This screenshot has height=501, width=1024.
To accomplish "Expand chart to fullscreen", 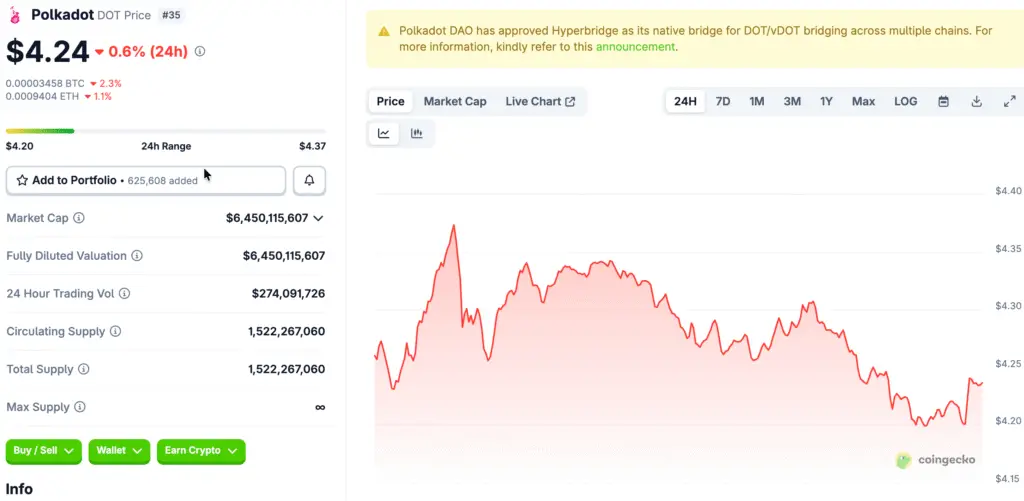I will click(1009, 101).
